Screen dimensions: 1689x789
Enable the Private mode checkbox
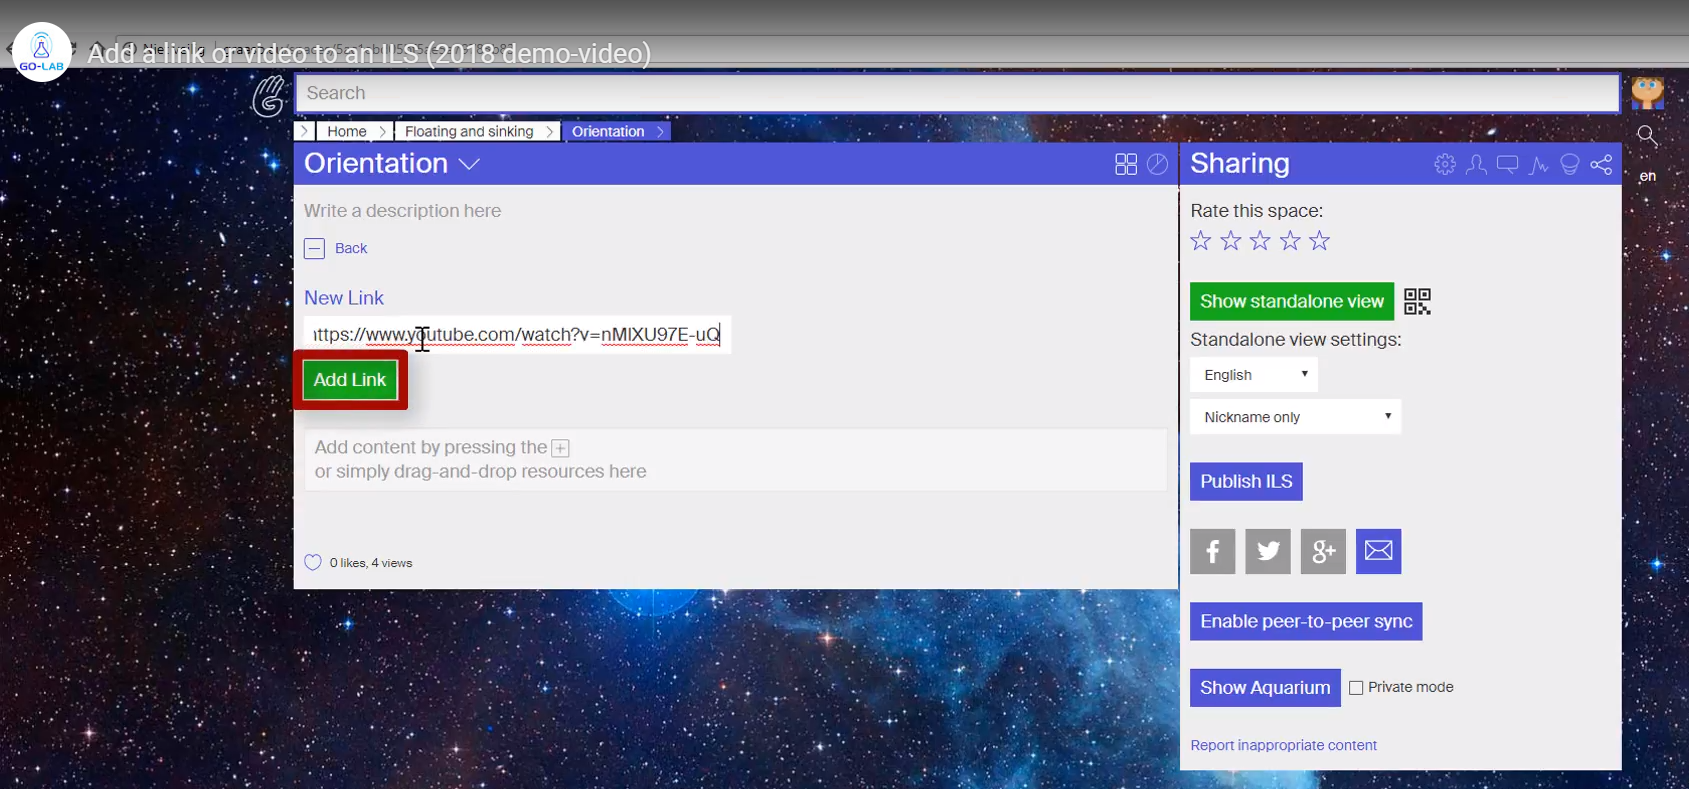[1356, 688]
